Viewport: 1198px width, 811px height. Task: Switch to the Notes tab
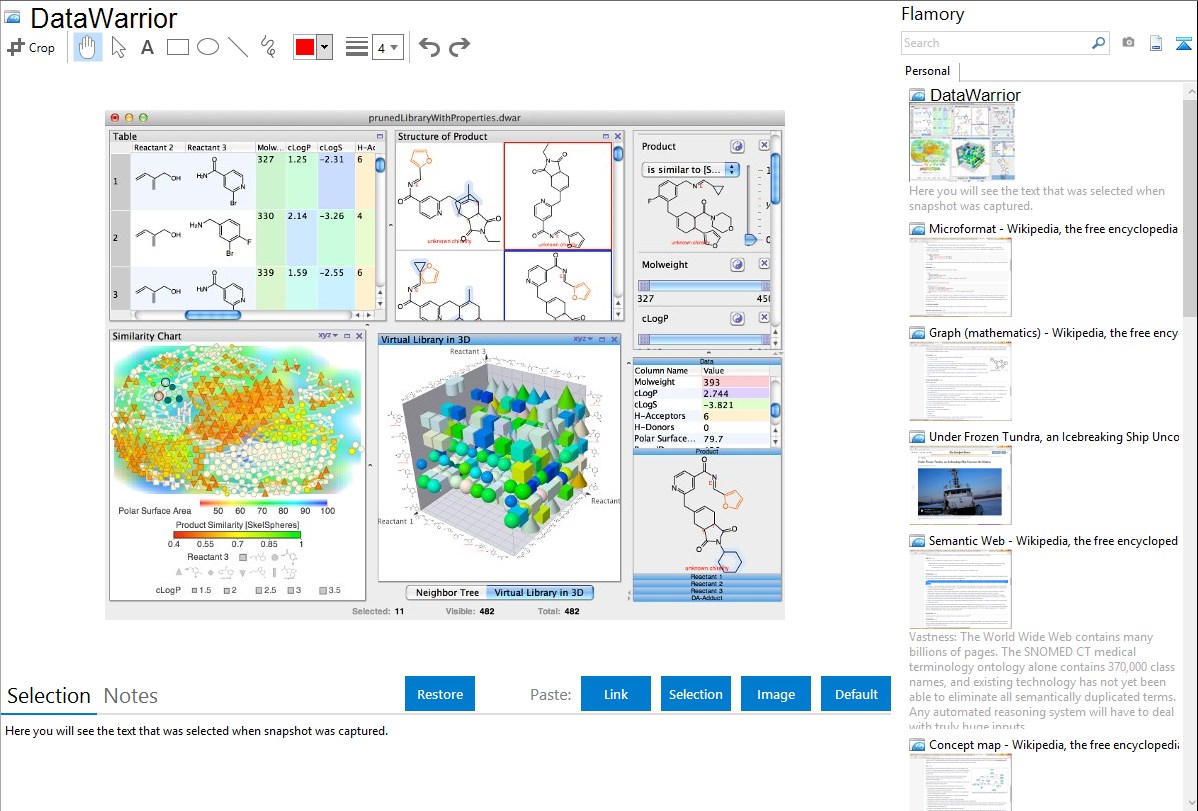[131, 696]
